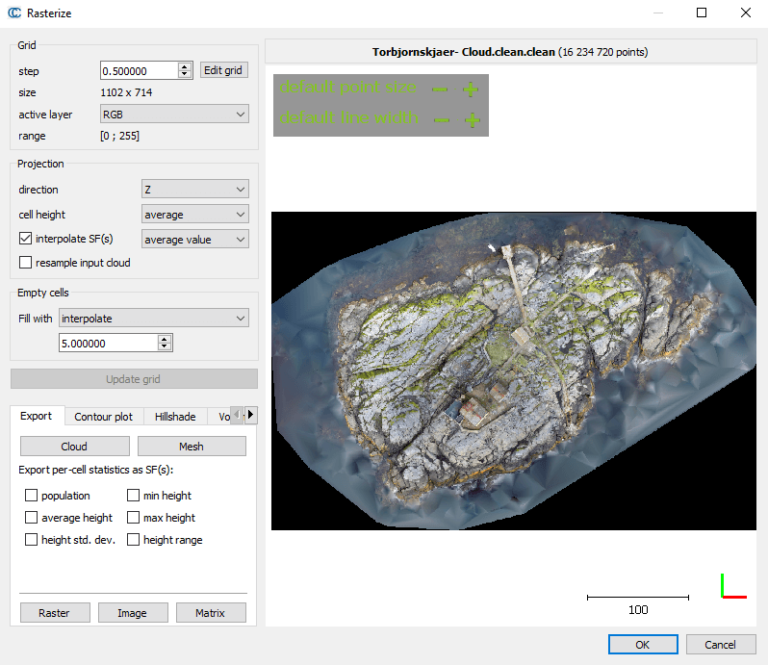Click the grid step value field
Image resolution: width=768 pixels, height=665 pixels.
coord(139,71)
